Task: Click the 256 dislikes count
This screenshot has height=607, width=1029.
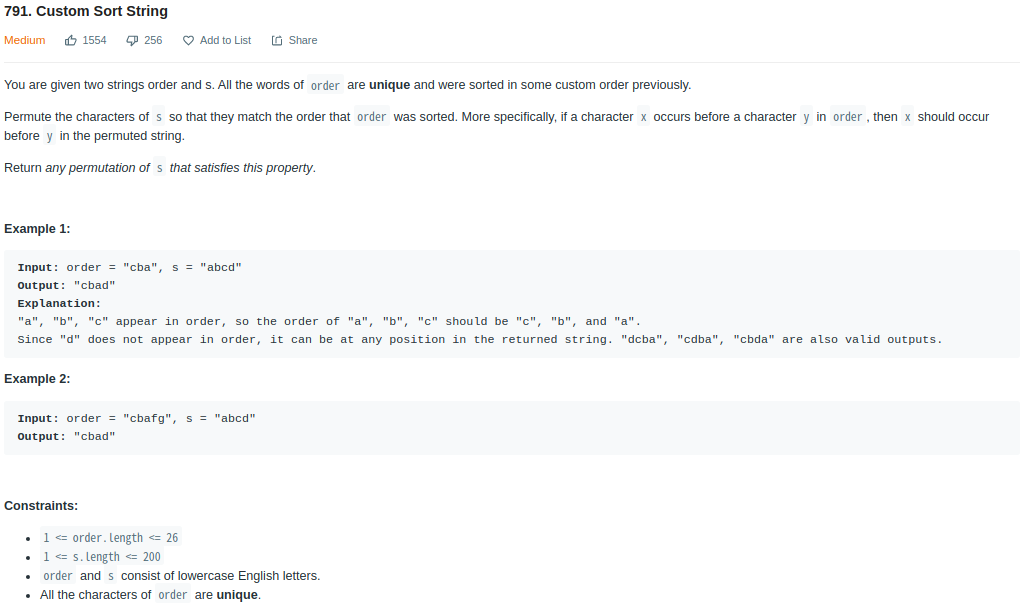Action: (x=153, y=41)
